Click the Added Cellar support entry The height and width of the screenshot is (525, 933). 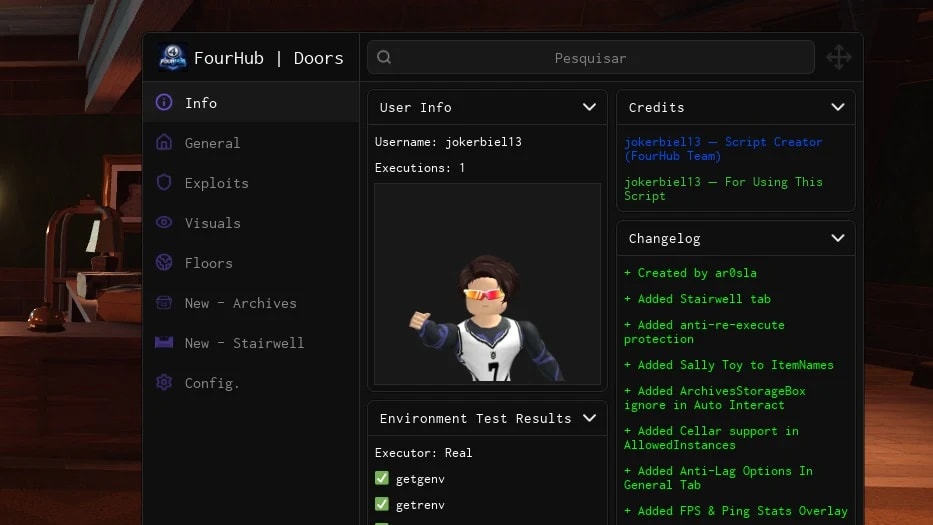tap(711, 438)
